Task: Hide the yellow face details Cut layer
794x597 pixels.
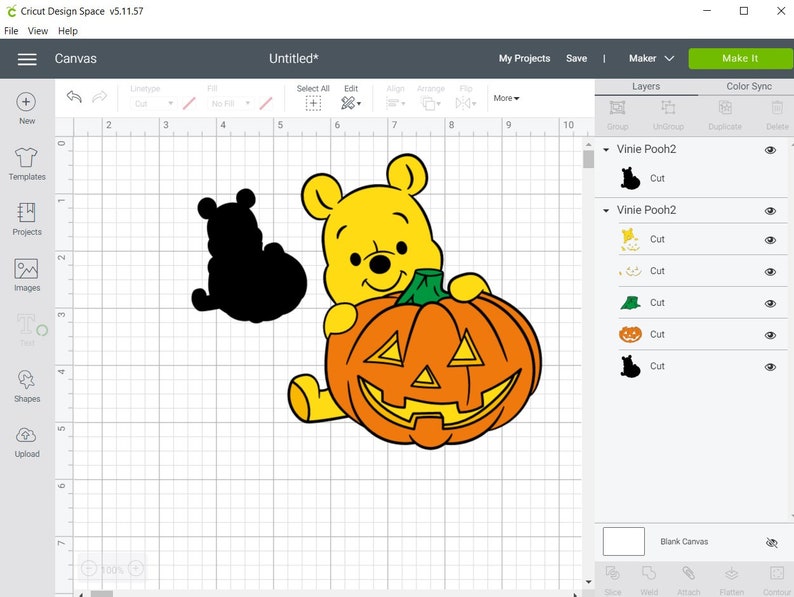Action: pyautogui.click(x=770, y=272)
